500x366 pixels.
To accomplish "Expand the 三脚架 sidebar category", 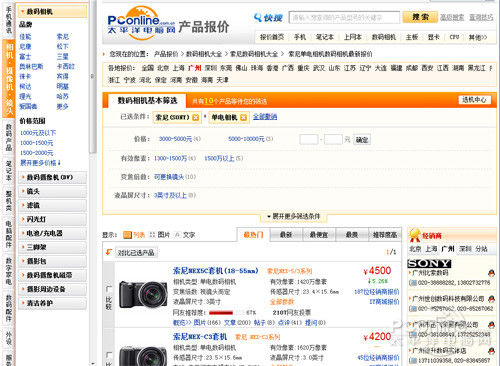I will (x=53, y=247).
